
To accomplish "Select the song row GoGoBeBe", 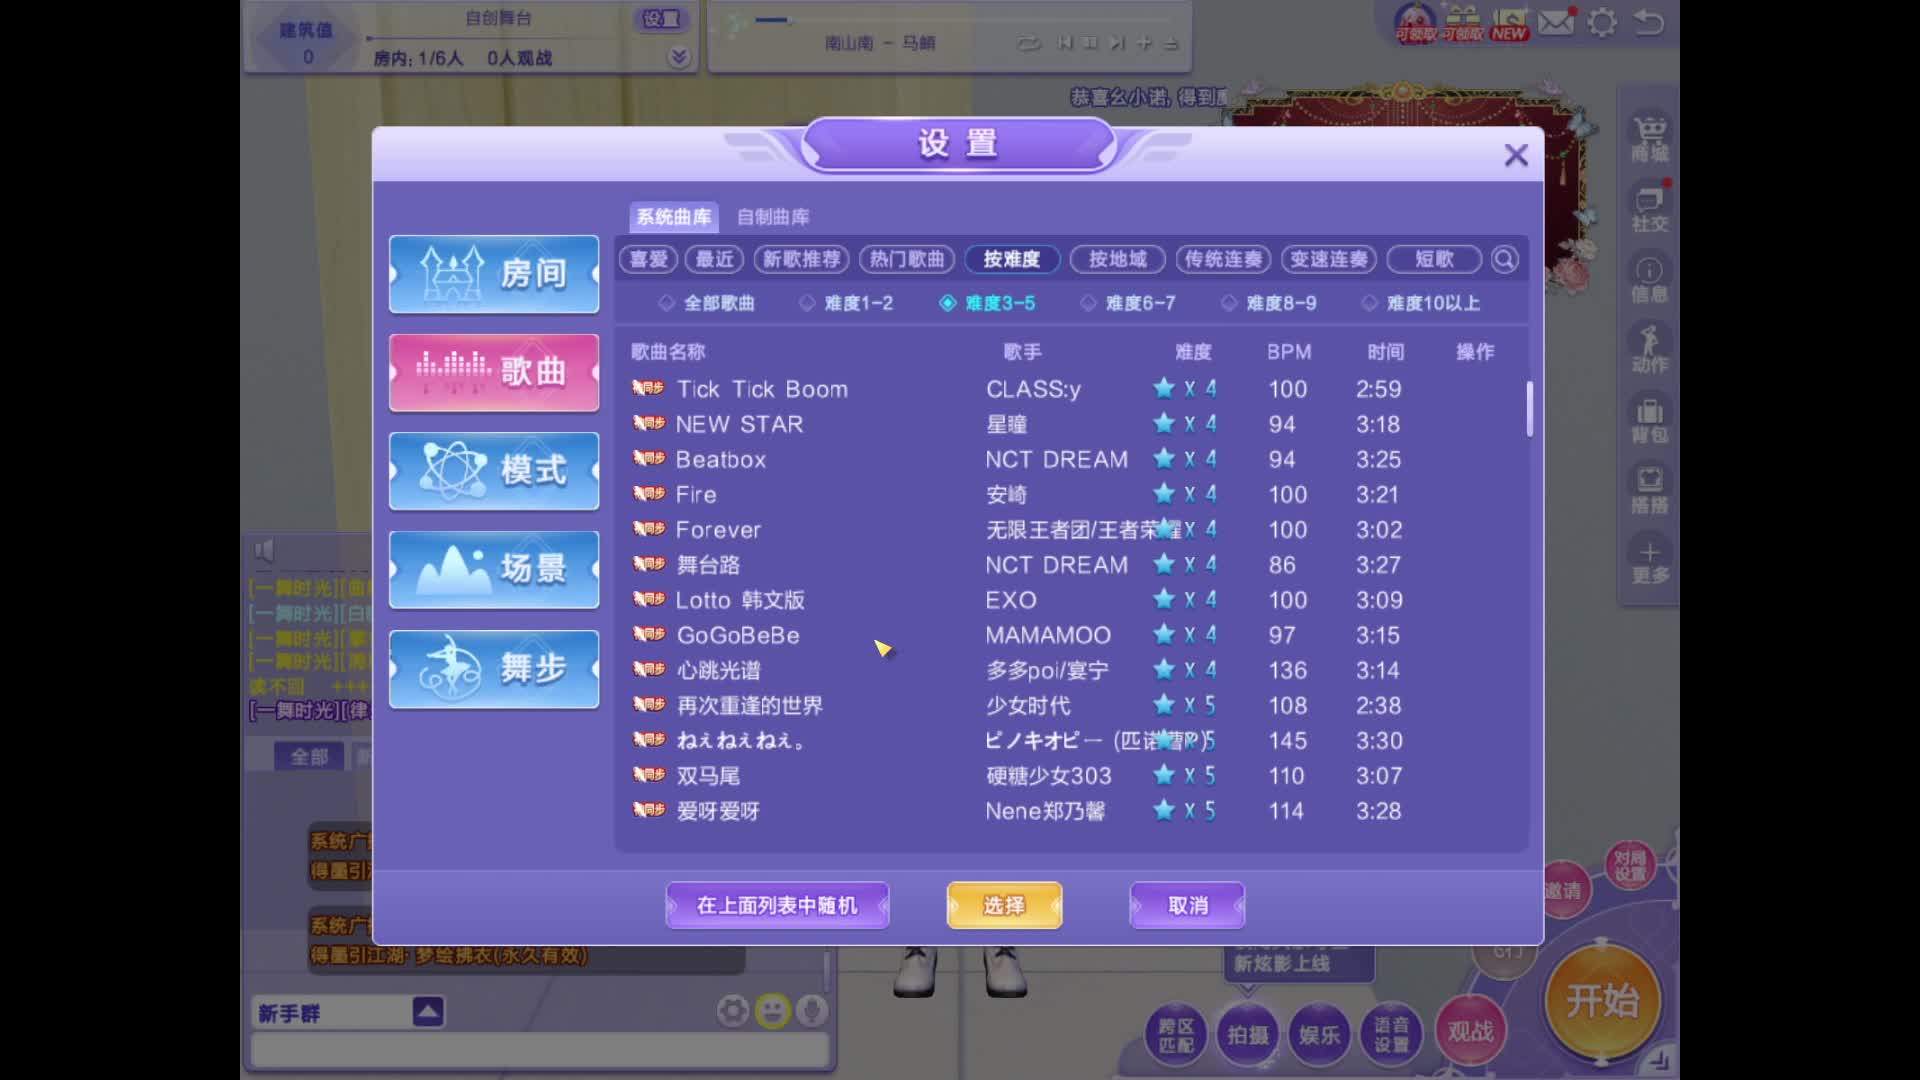I will [1070, 635].
